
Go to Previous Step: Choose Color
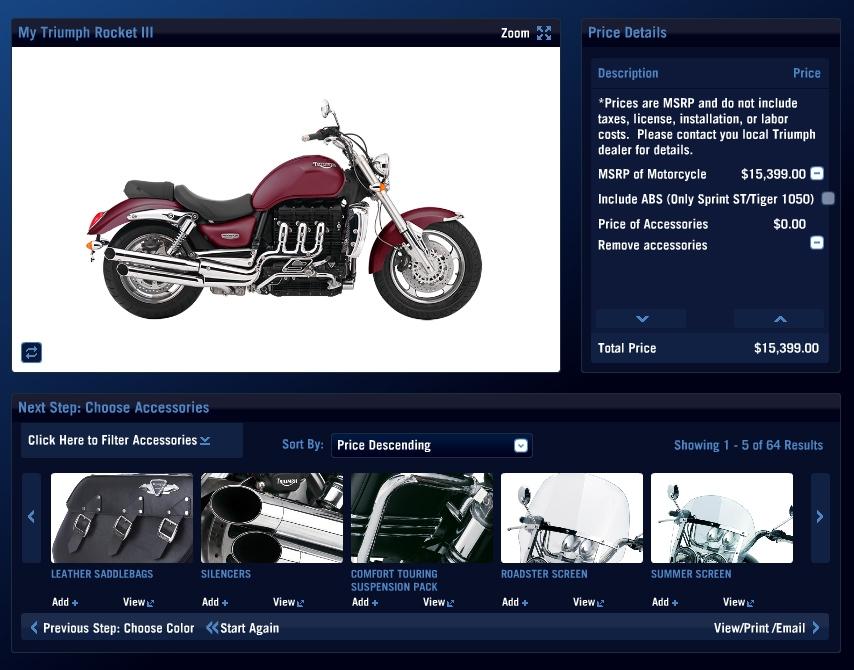click(112, 628)
